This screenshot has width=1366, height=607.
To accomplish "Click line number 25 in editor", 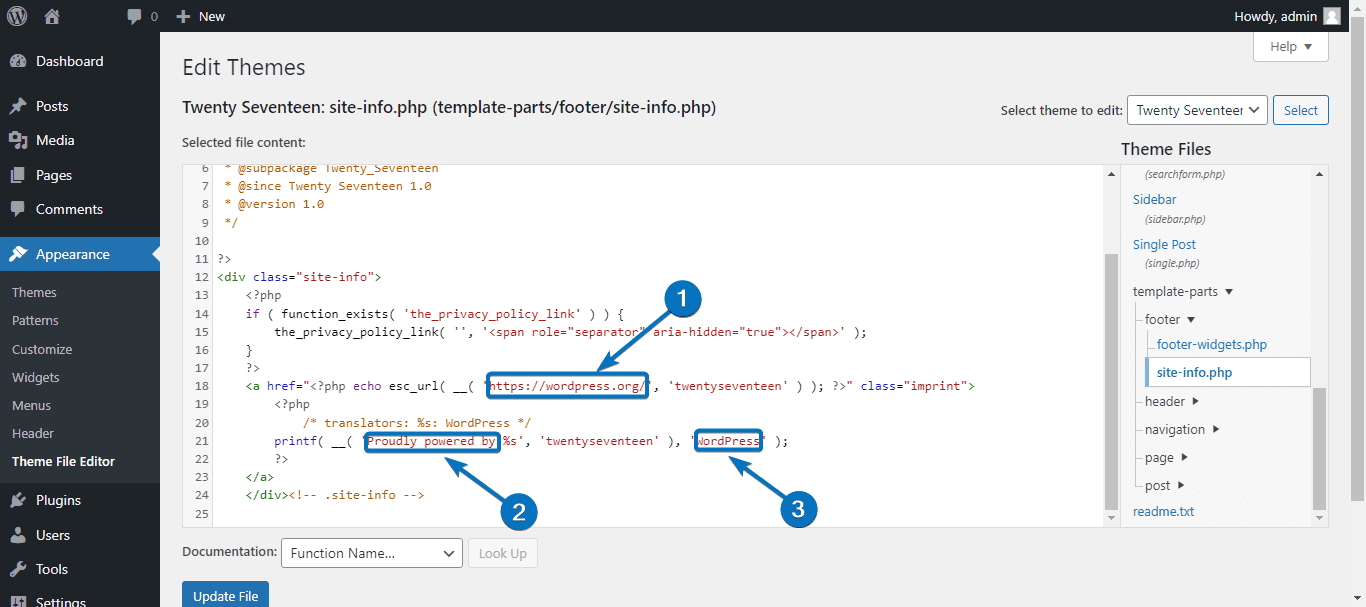I will tap(202, 514).
